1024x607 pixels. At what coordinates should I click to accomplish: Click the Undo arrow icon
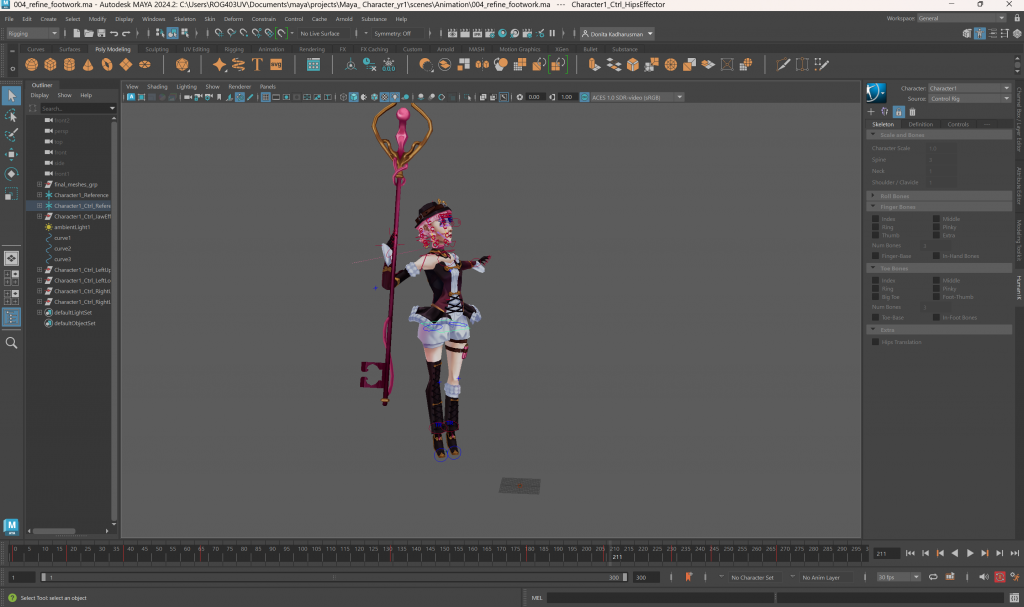(x=114, y=33)
